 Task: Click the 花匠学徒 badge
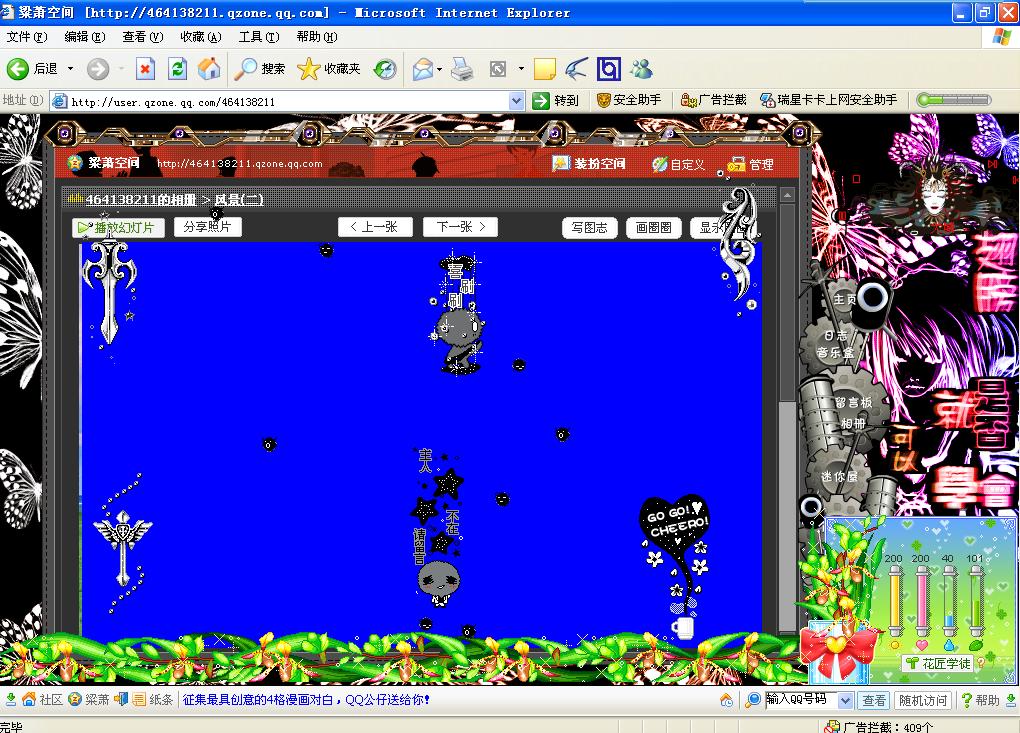(939, 663)
